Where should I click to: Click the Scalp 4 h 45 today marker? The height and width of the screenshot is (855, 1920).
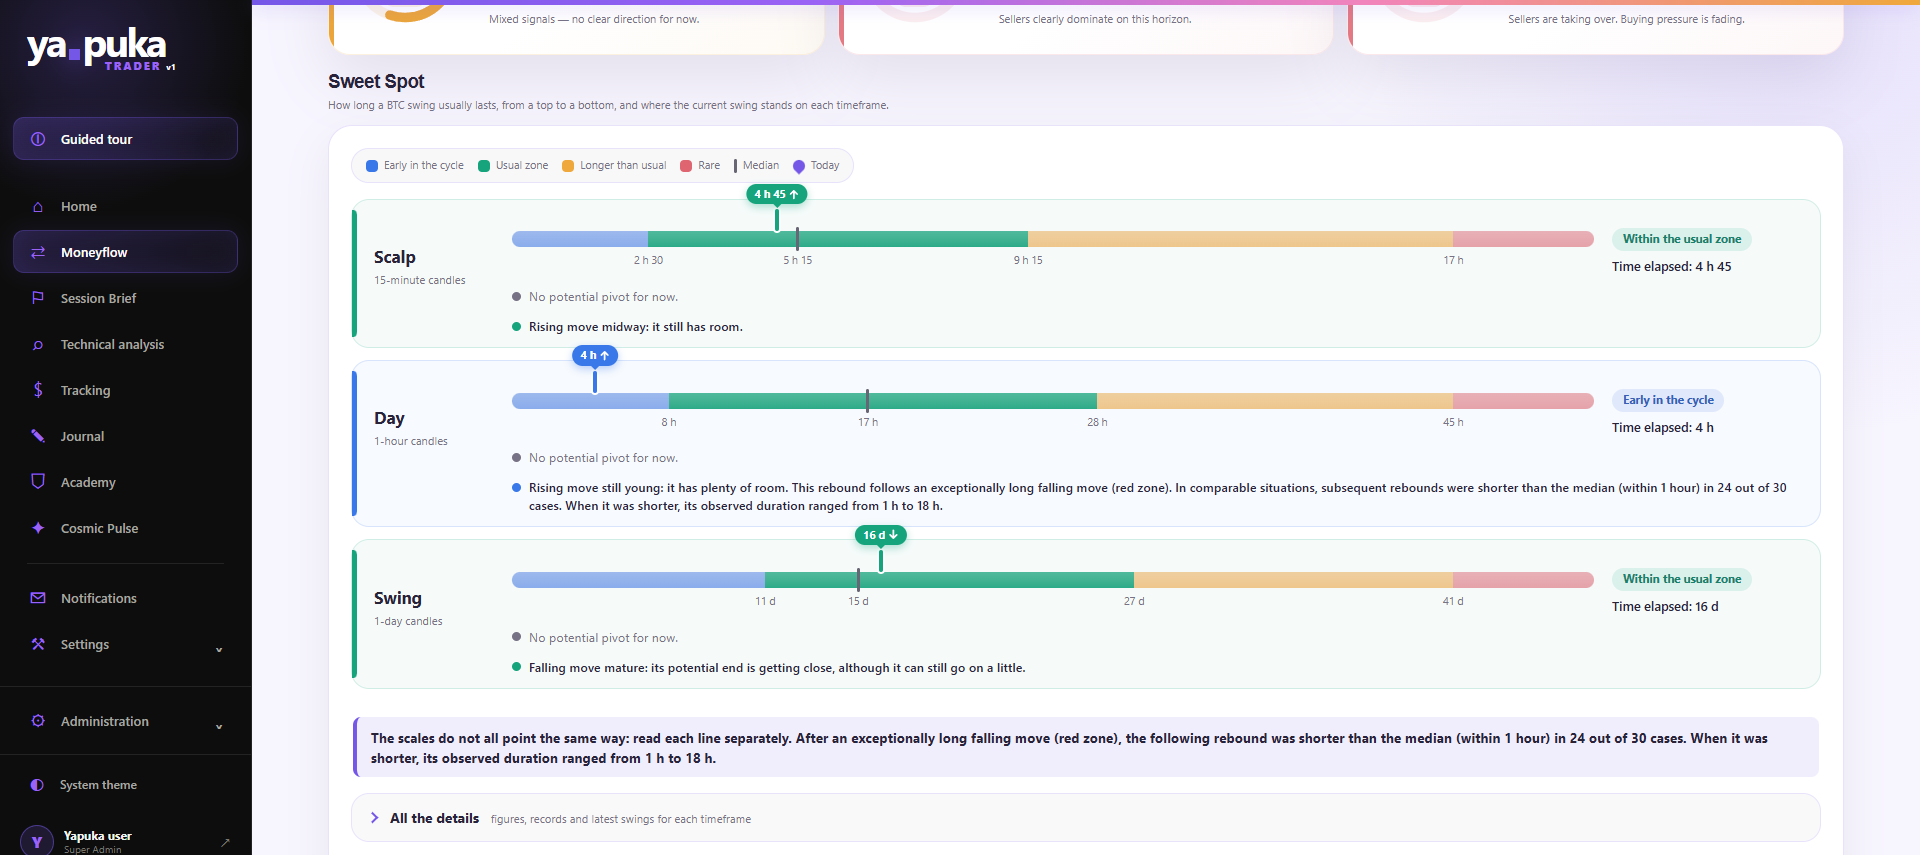776,194
